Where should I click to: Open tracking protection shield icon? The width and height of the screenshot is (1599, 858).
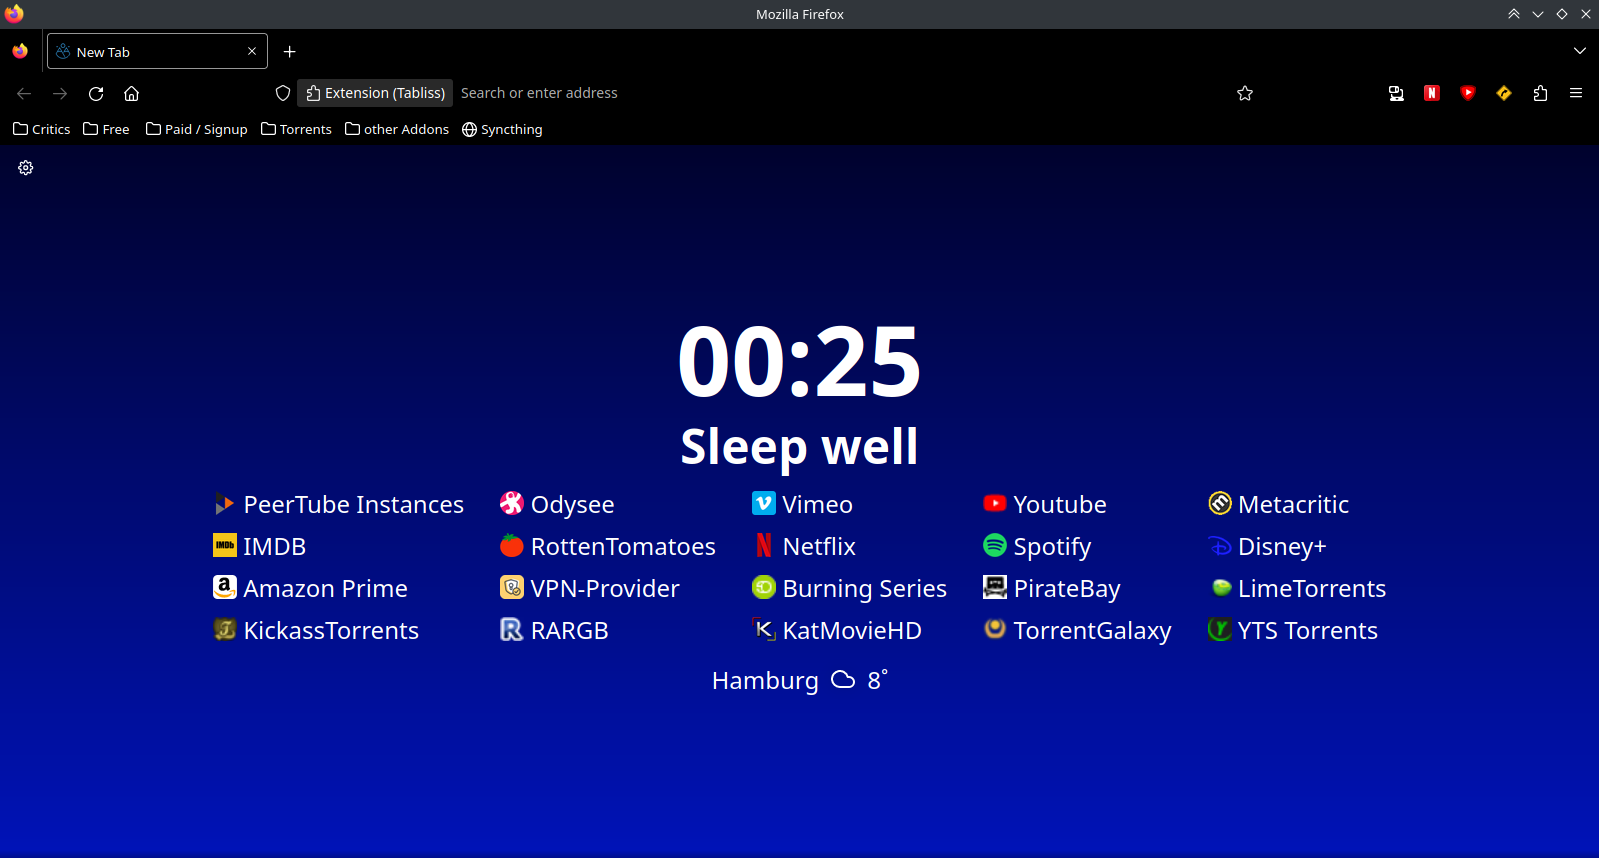283,93
